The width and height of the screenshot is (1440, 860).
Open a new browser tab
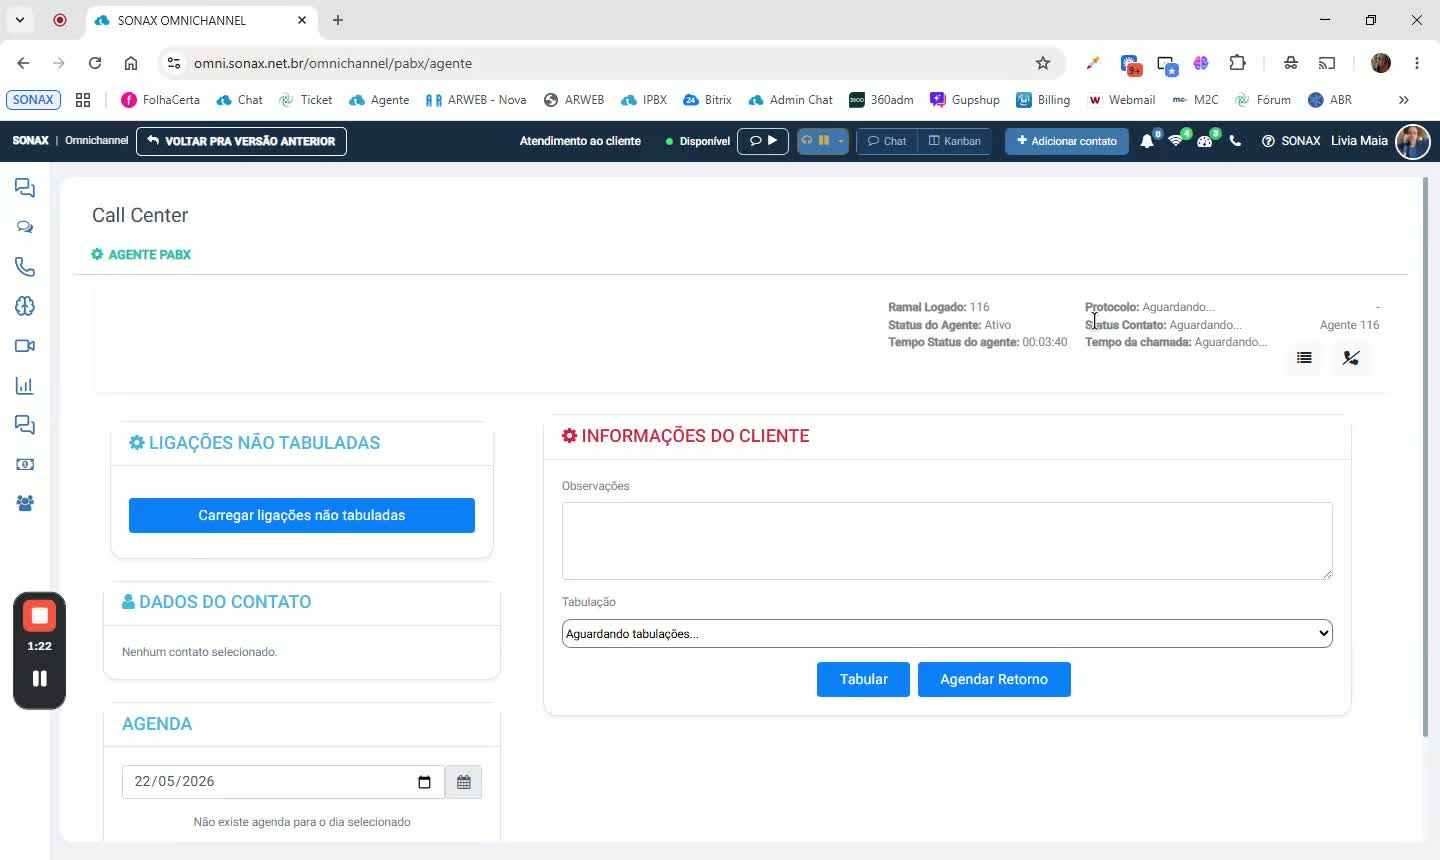(338, 20)
